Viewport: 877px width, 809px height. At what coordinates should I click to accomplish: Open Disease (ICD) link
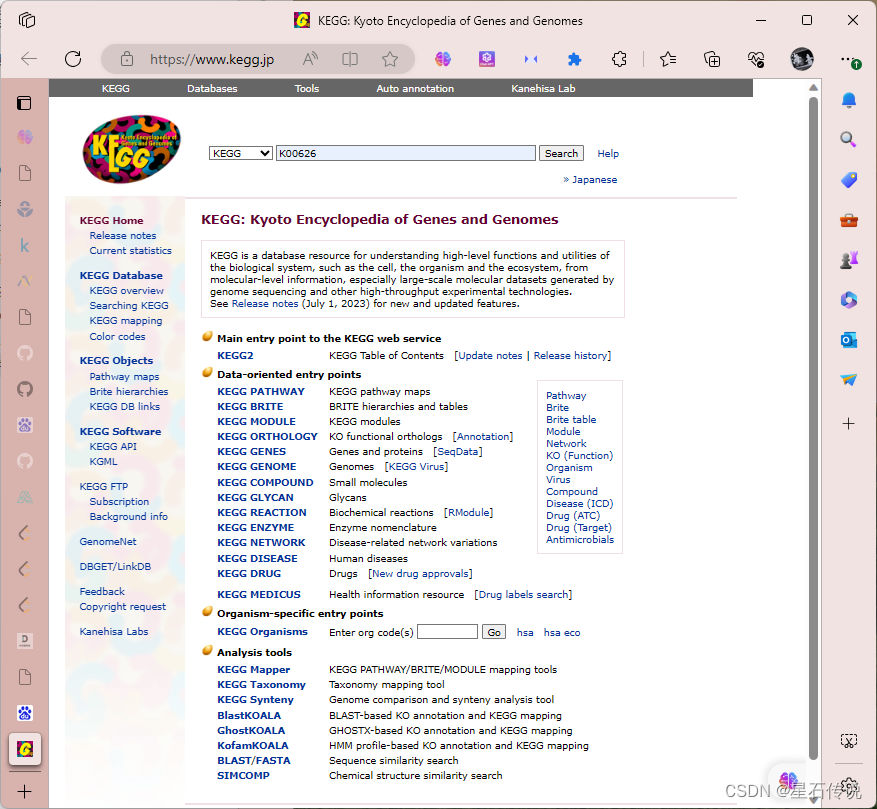click(x=579, y=504)
